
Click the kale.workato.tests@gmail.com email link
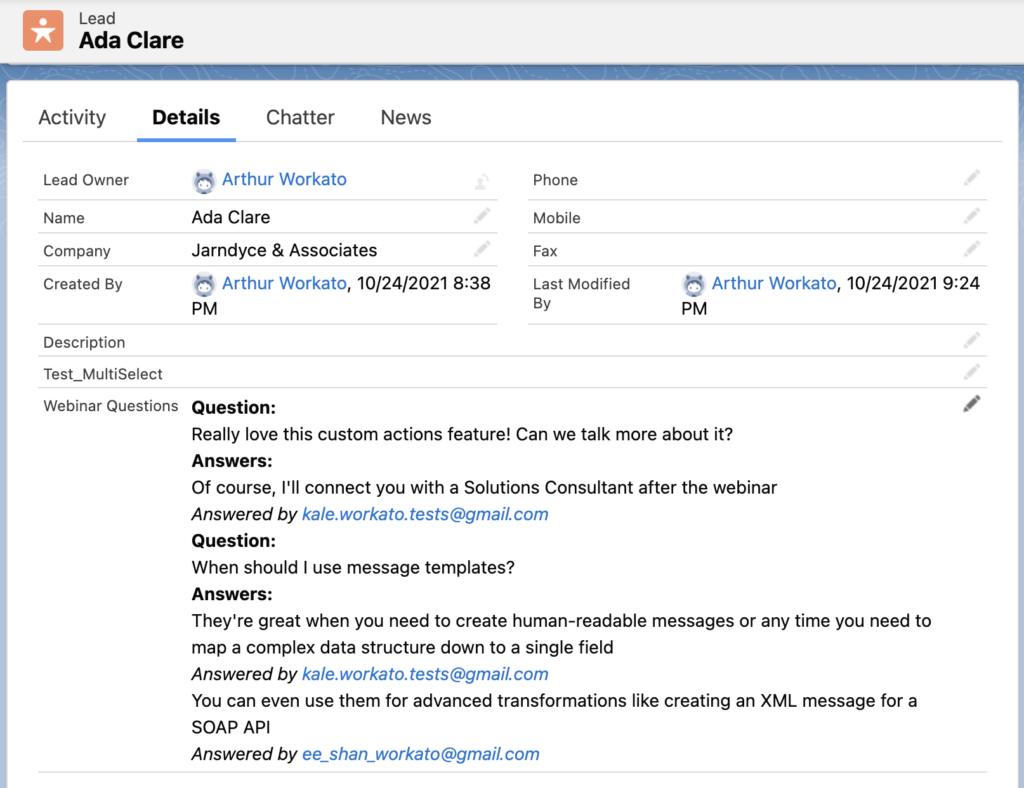425,513
